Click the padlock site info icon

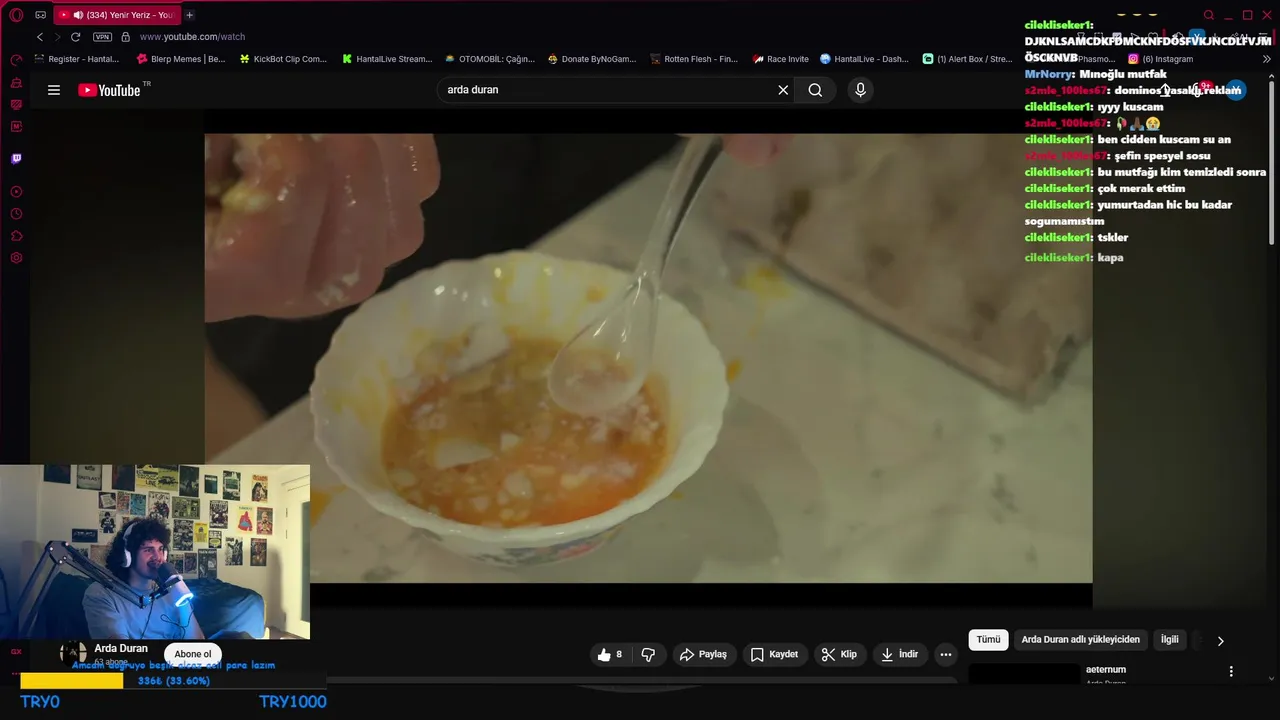pos(125,37)
